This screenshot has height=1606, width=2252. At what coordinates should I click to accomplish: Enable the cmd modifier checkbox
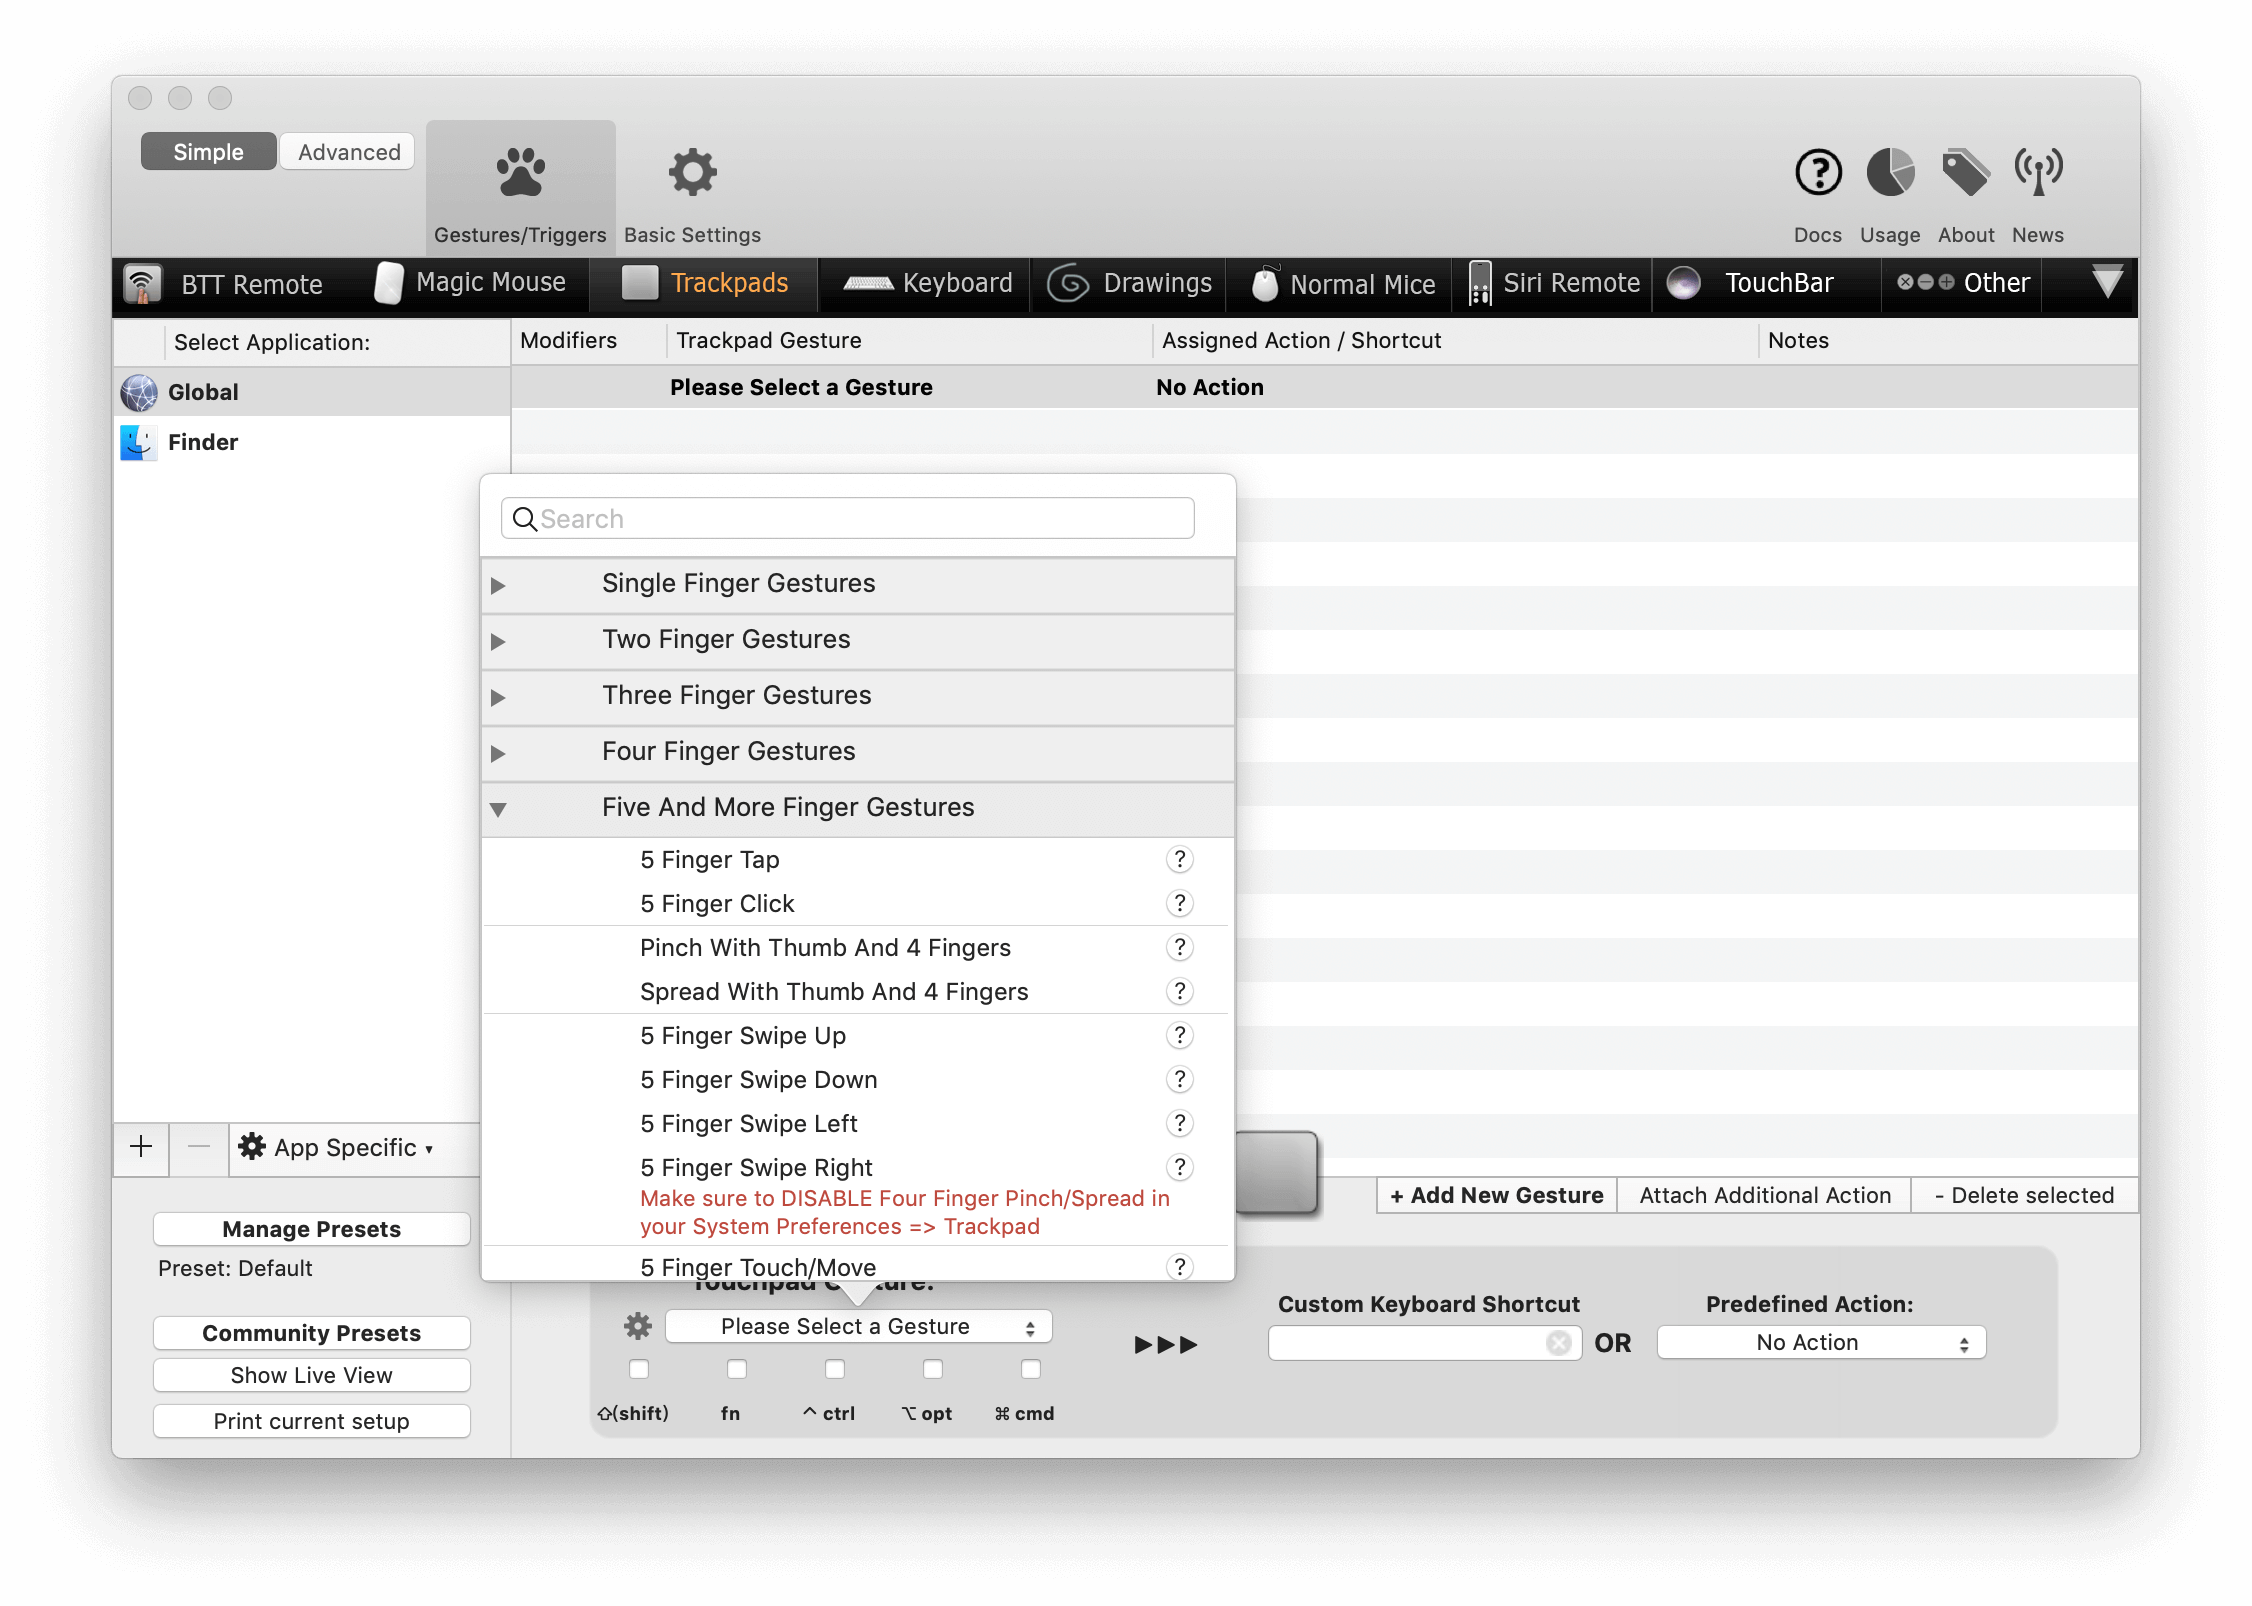point(1030,1370)
